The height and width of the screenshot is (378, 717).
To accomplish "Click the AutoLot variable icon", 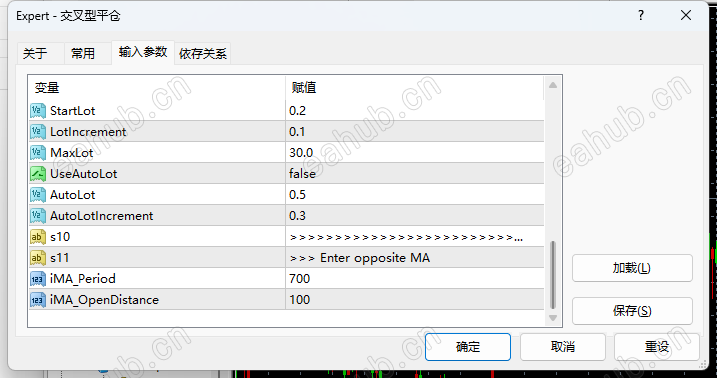I will (38, 195).
